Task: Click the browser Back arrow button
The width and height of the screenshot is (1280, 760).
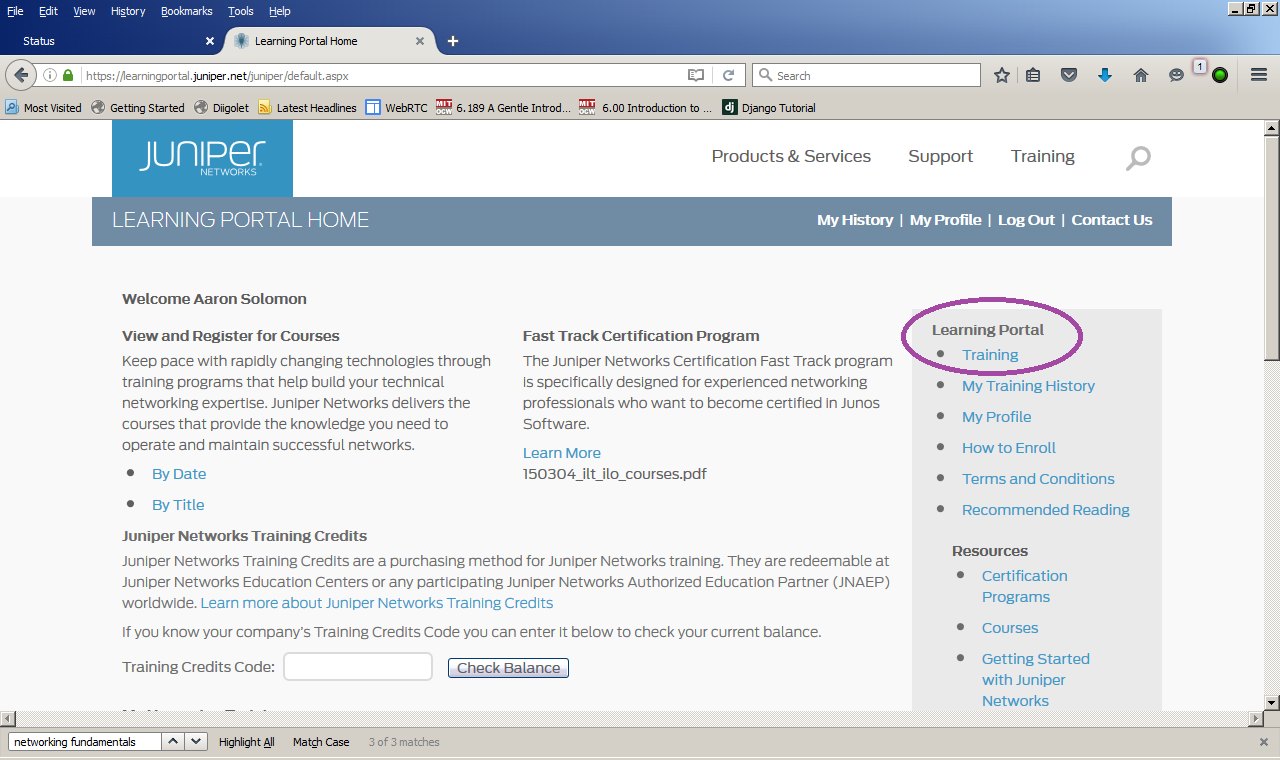Action: click(21, 76)
